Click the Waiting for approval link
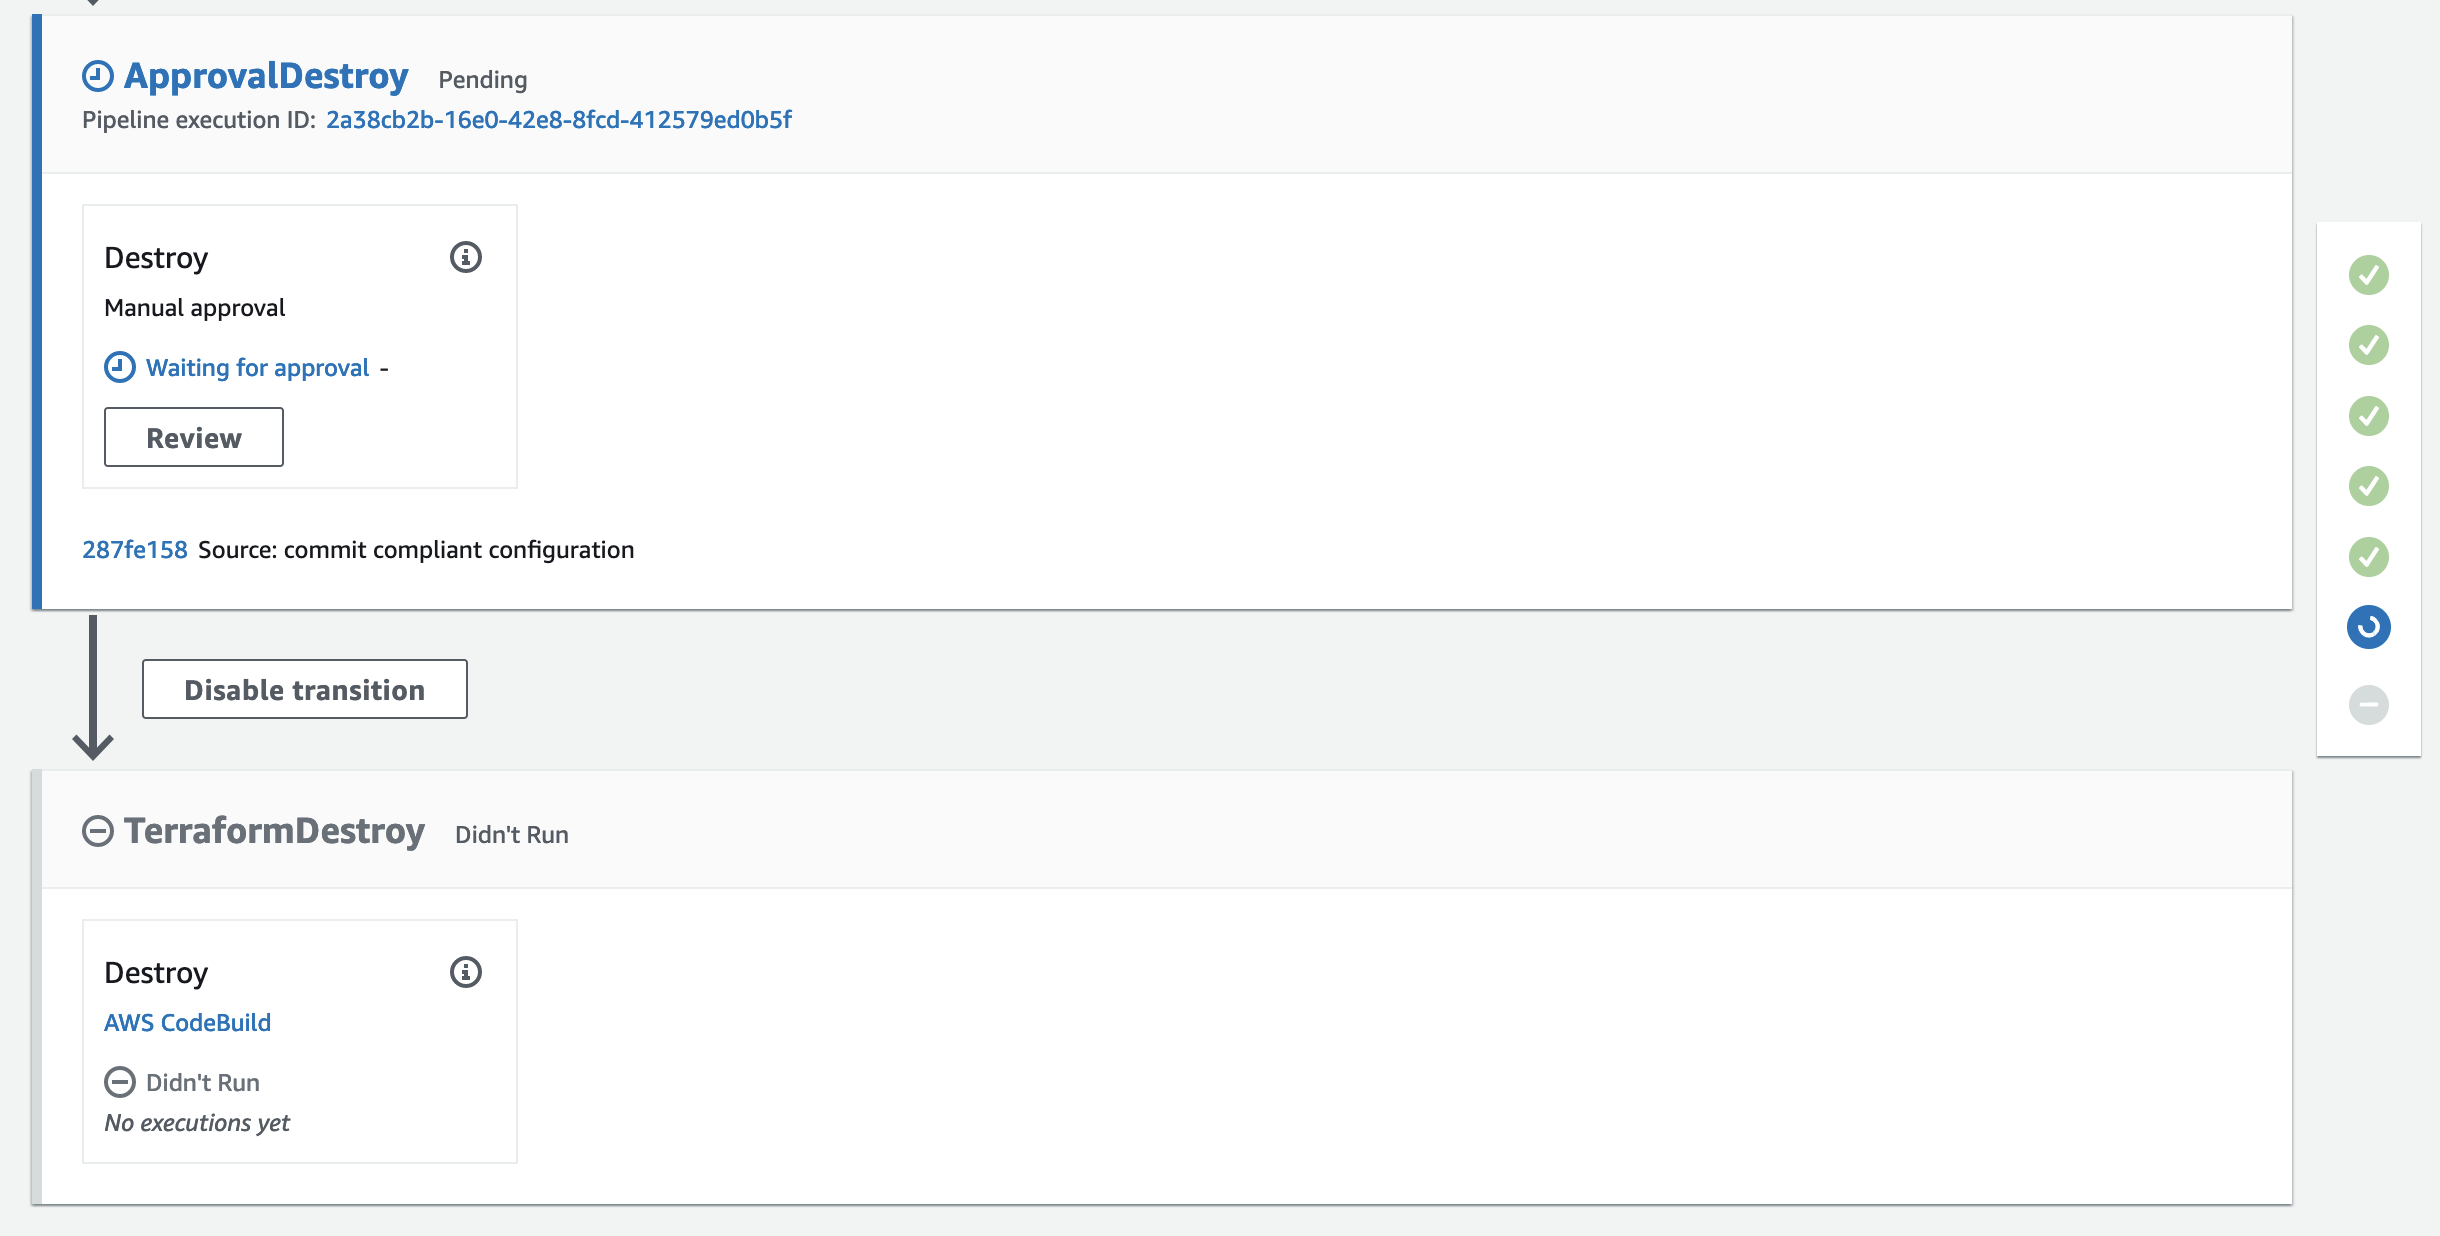2440x1236 pixels. point(258,368)
